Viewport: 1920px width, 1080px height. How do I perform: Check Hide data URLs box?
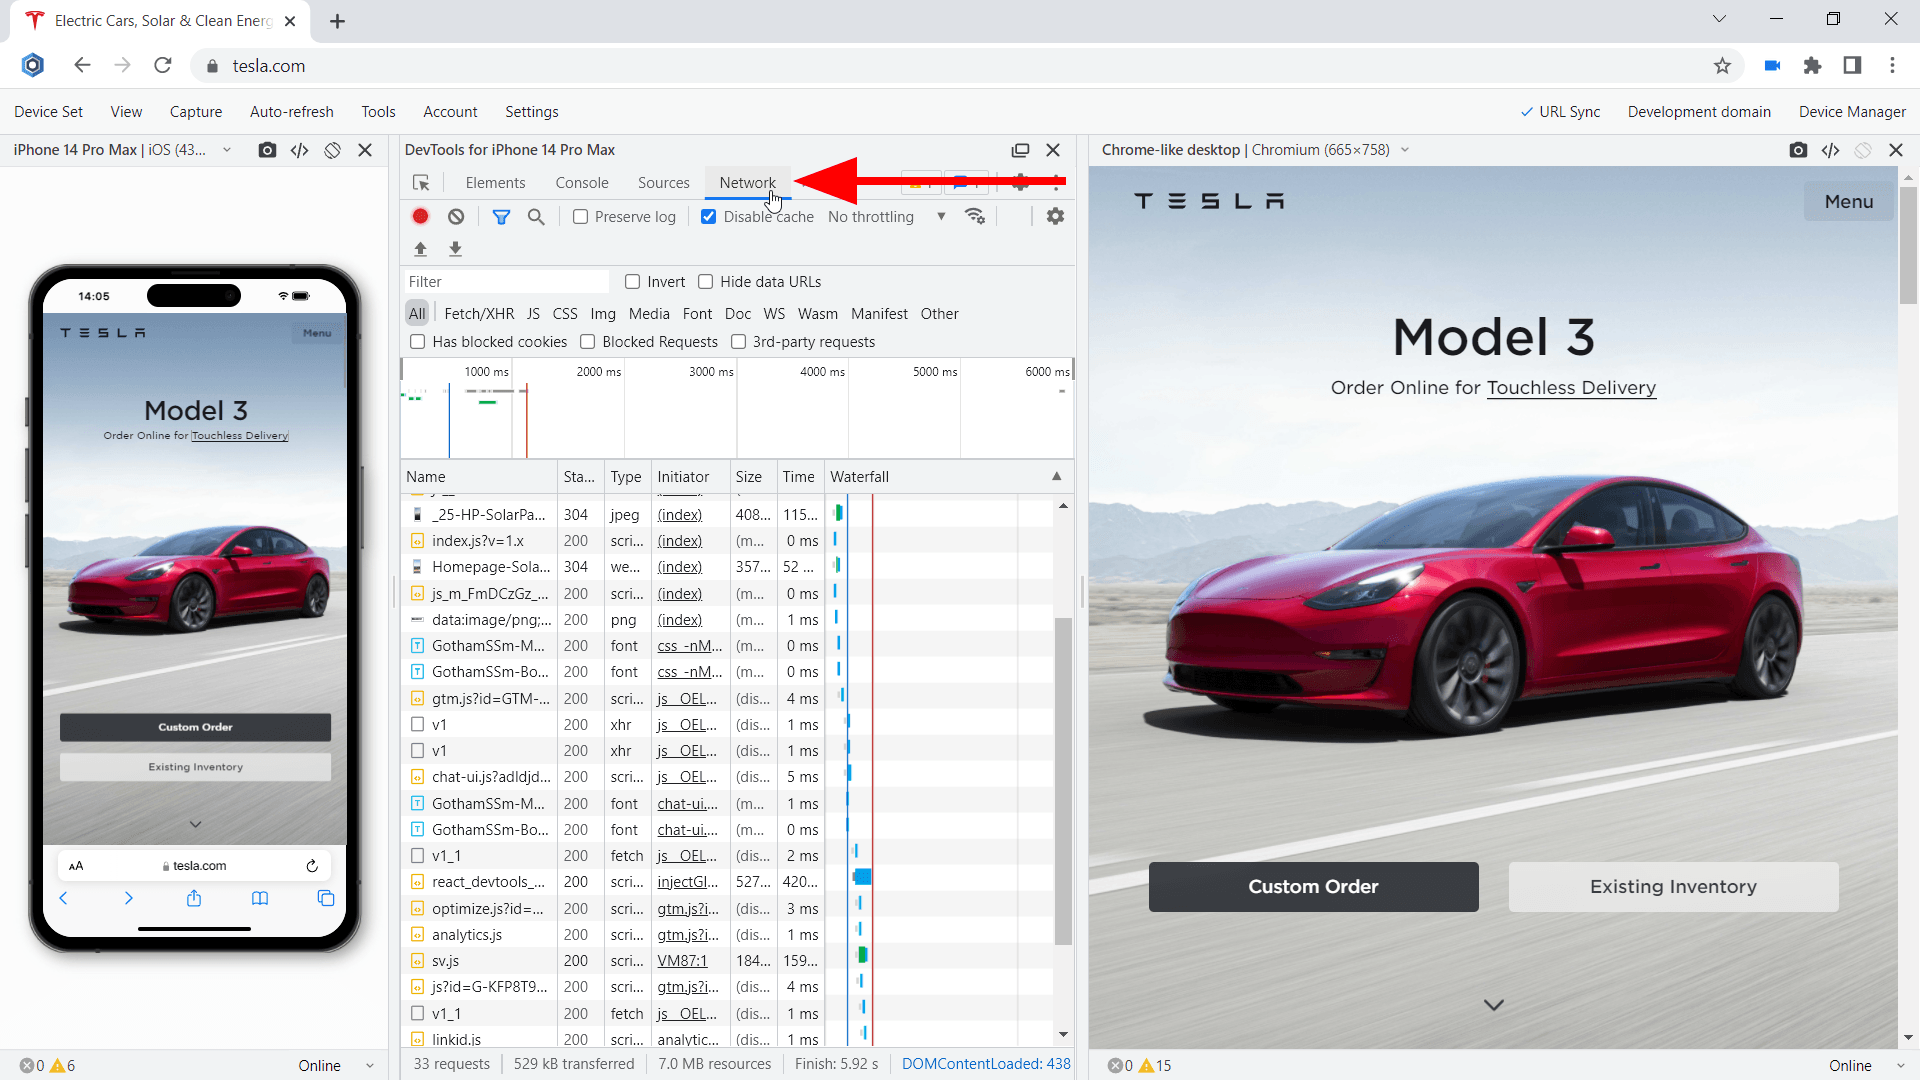(706, 282)
